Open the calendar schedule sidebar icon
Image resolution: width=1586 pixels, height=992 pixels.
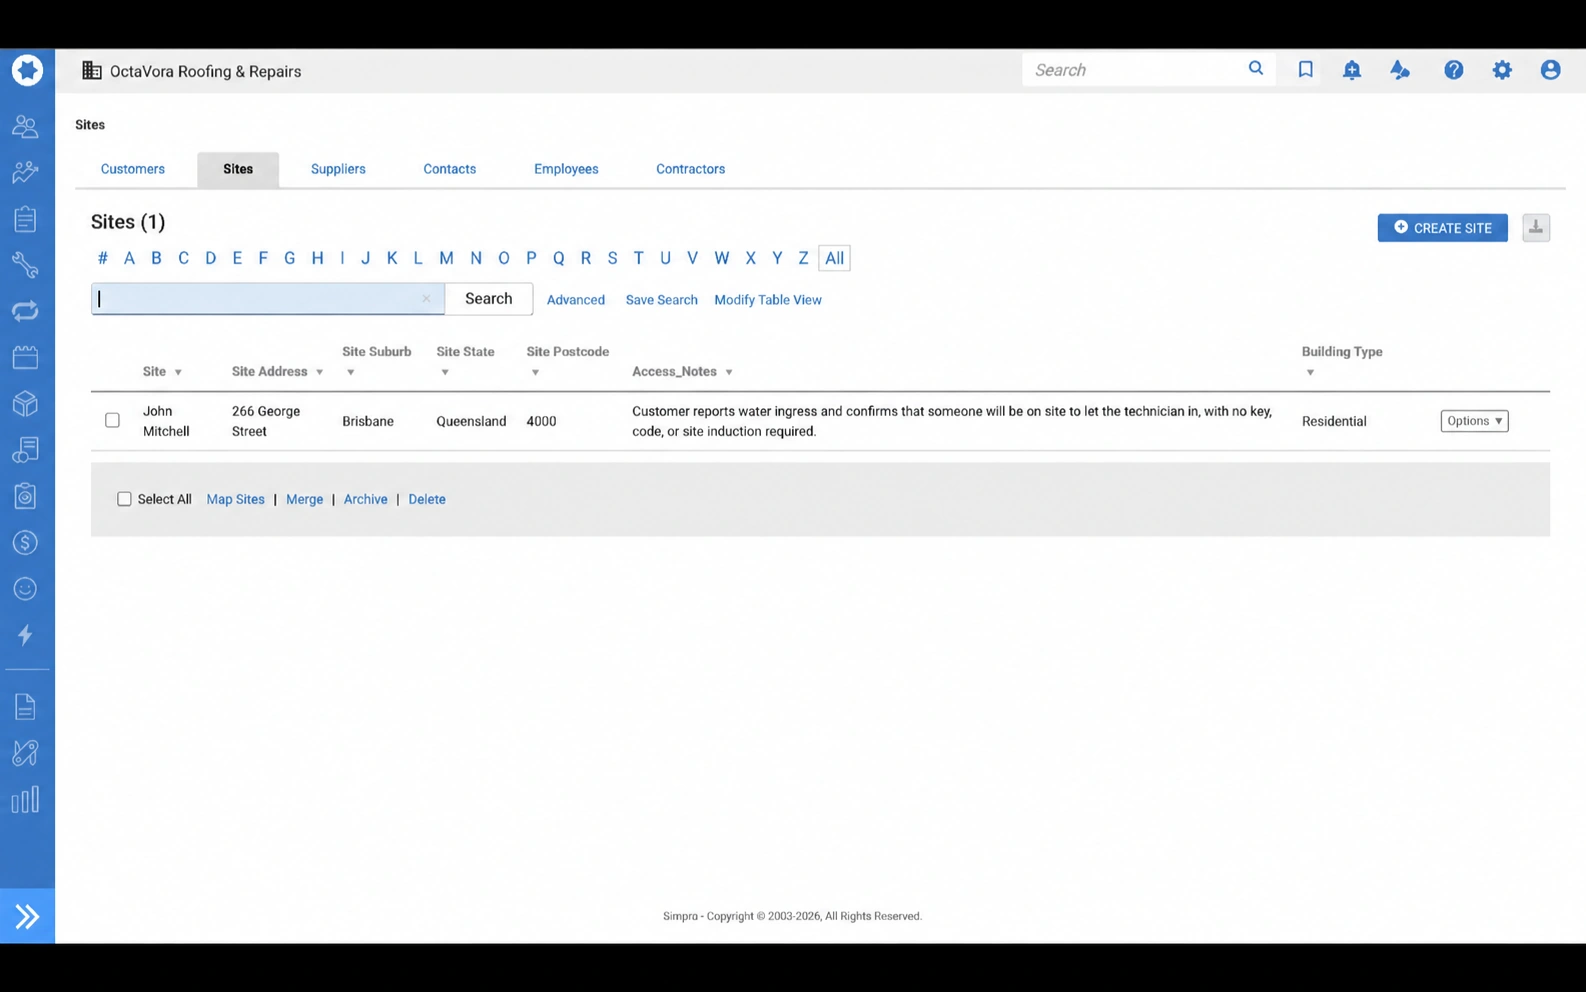25,357
